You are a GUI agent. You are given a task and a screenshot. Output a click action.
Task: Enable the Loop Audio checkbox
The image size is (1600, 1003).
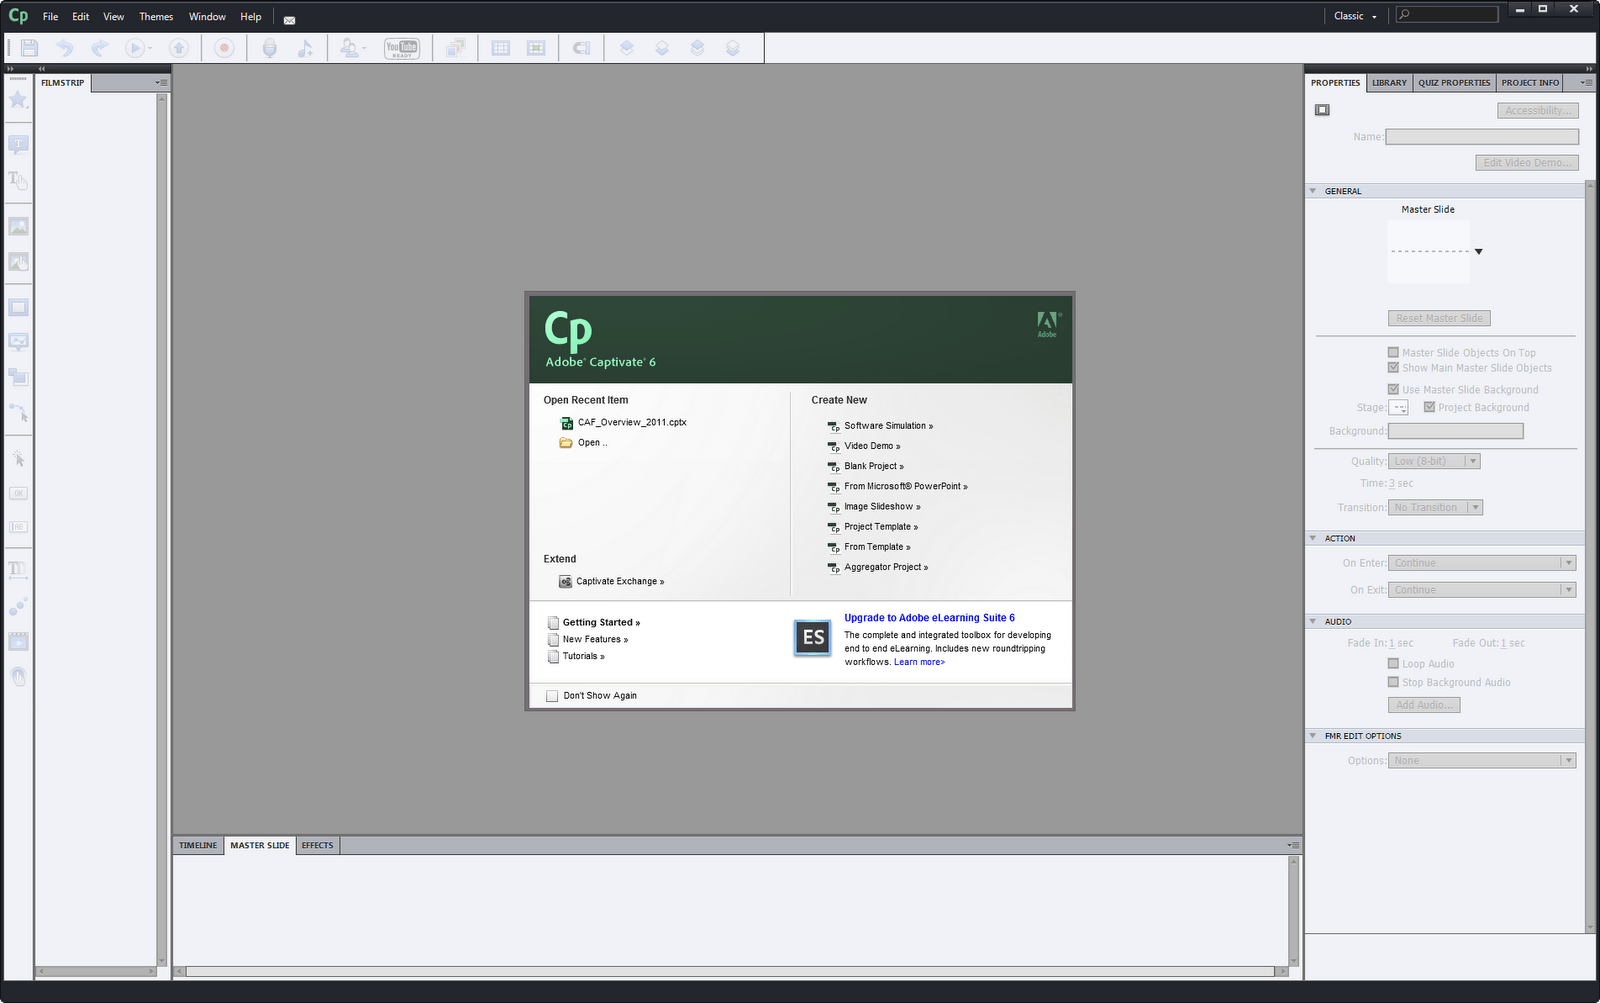(1393, 663)
